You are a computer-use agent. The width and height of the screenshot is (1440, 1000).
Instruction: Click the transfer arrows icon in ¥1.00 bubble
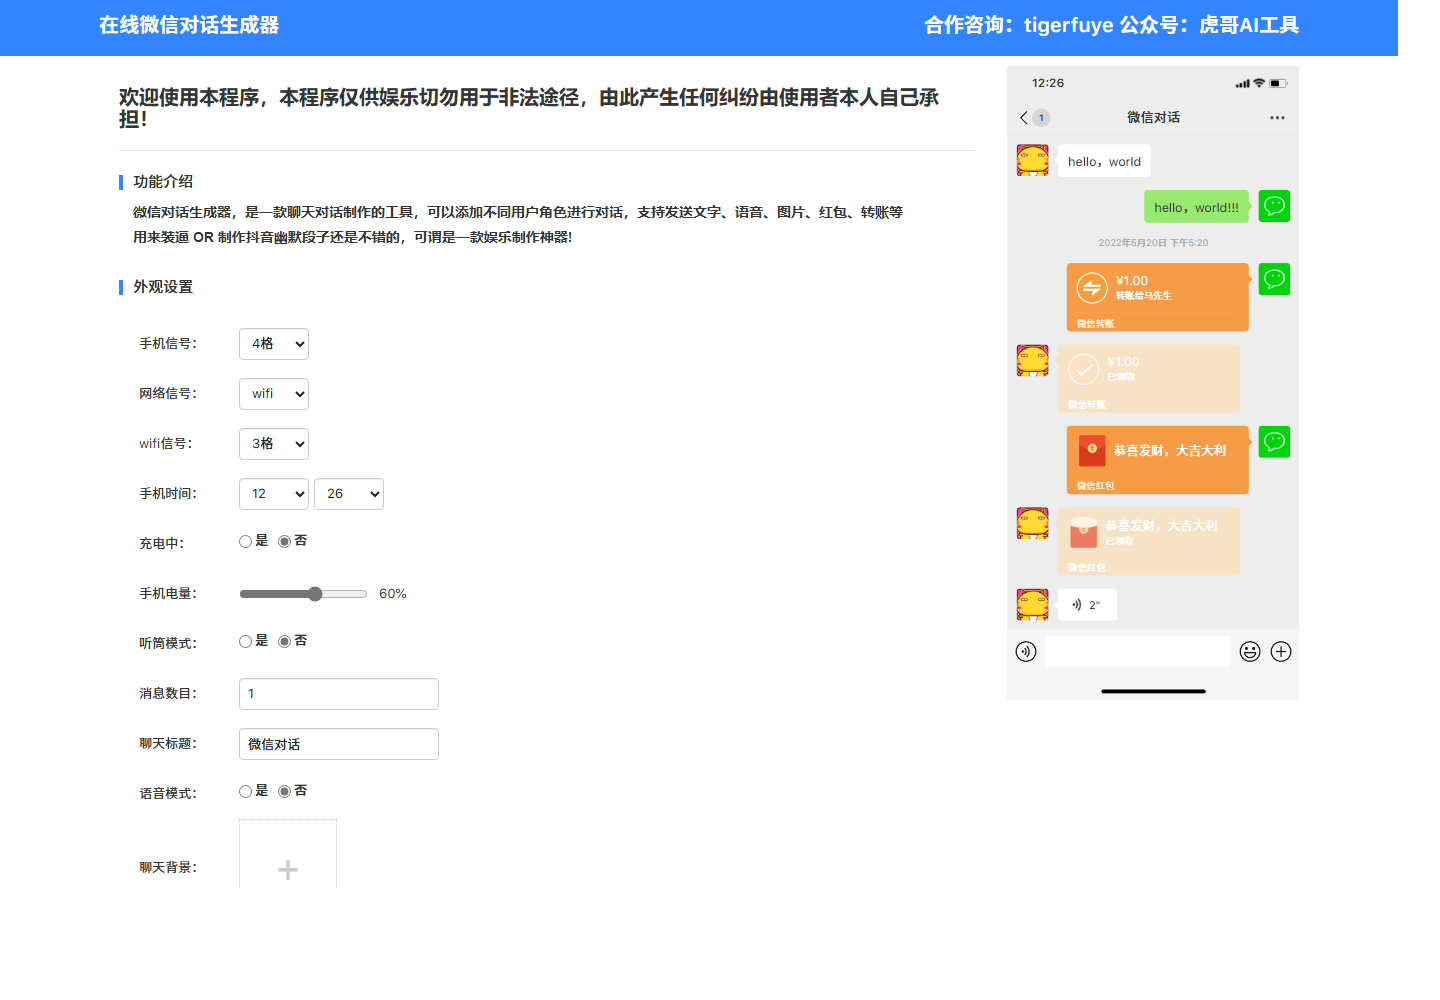pos(1092,288)
